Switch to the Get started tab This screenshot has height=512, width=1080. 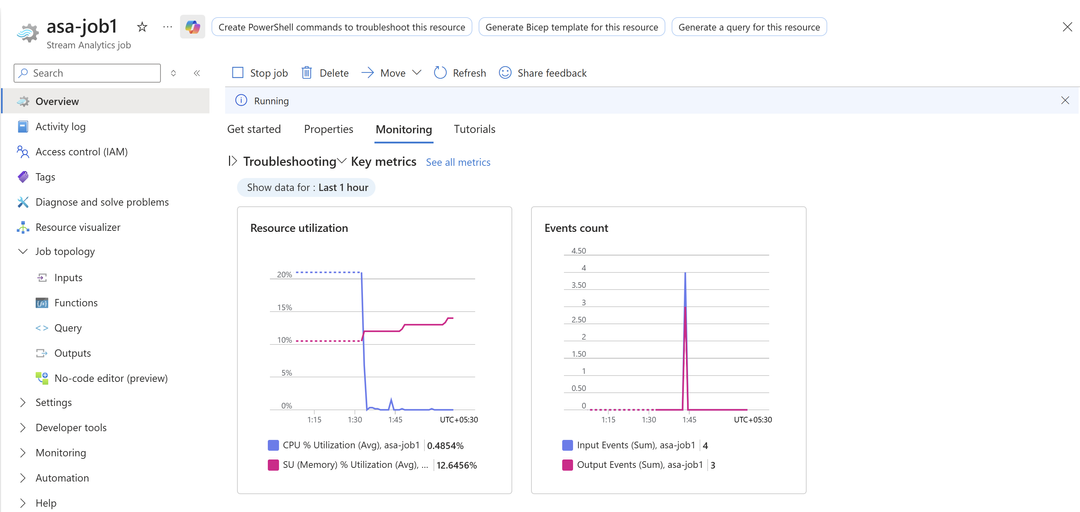tap(254, 129)
